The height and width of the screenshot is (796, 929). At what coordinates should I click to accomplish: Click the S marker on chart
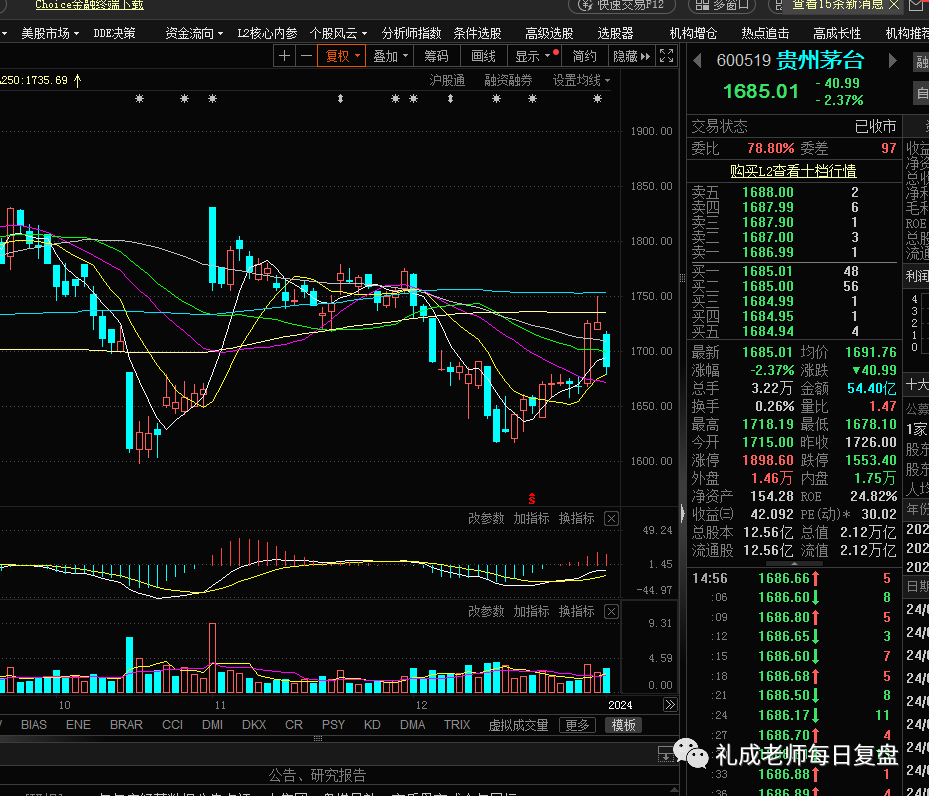coord(531,499)
